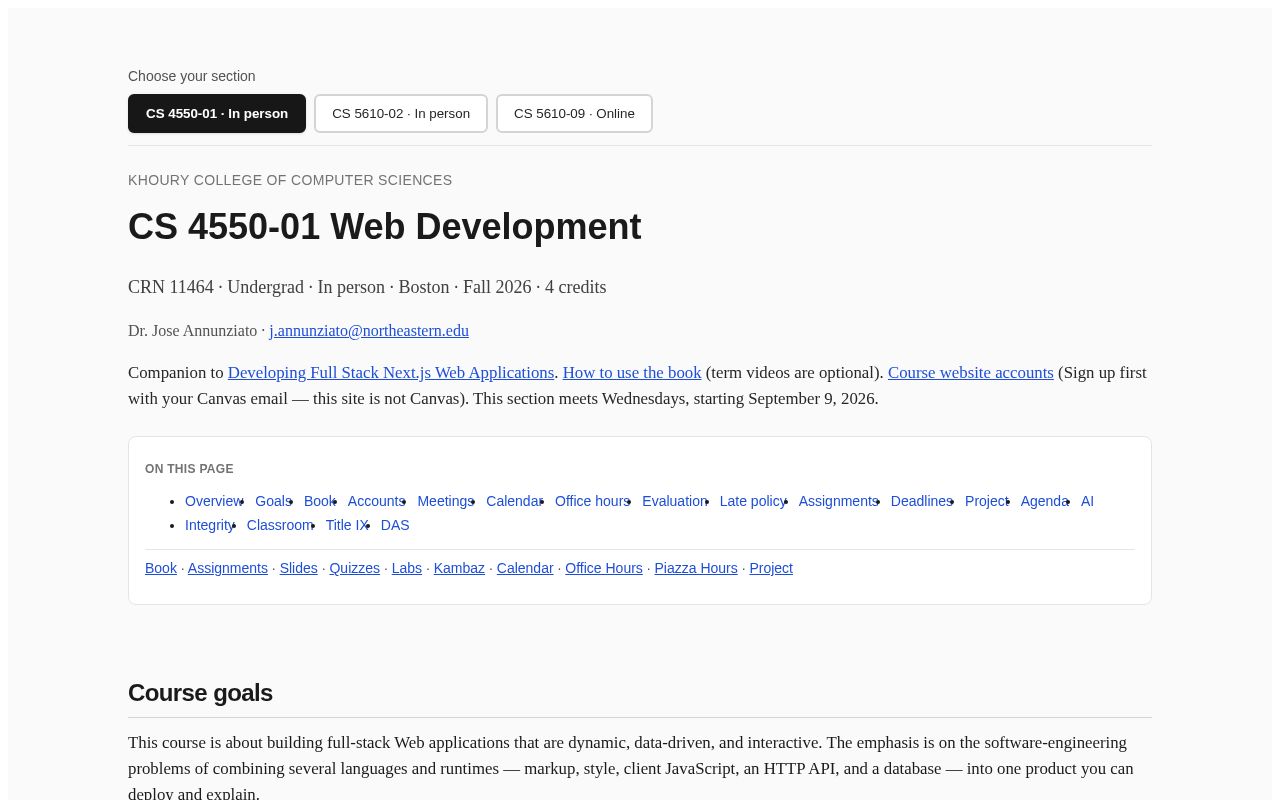Email j.annunziato@northeastern.edu
1280x800 pixels.
coord(369,331)
